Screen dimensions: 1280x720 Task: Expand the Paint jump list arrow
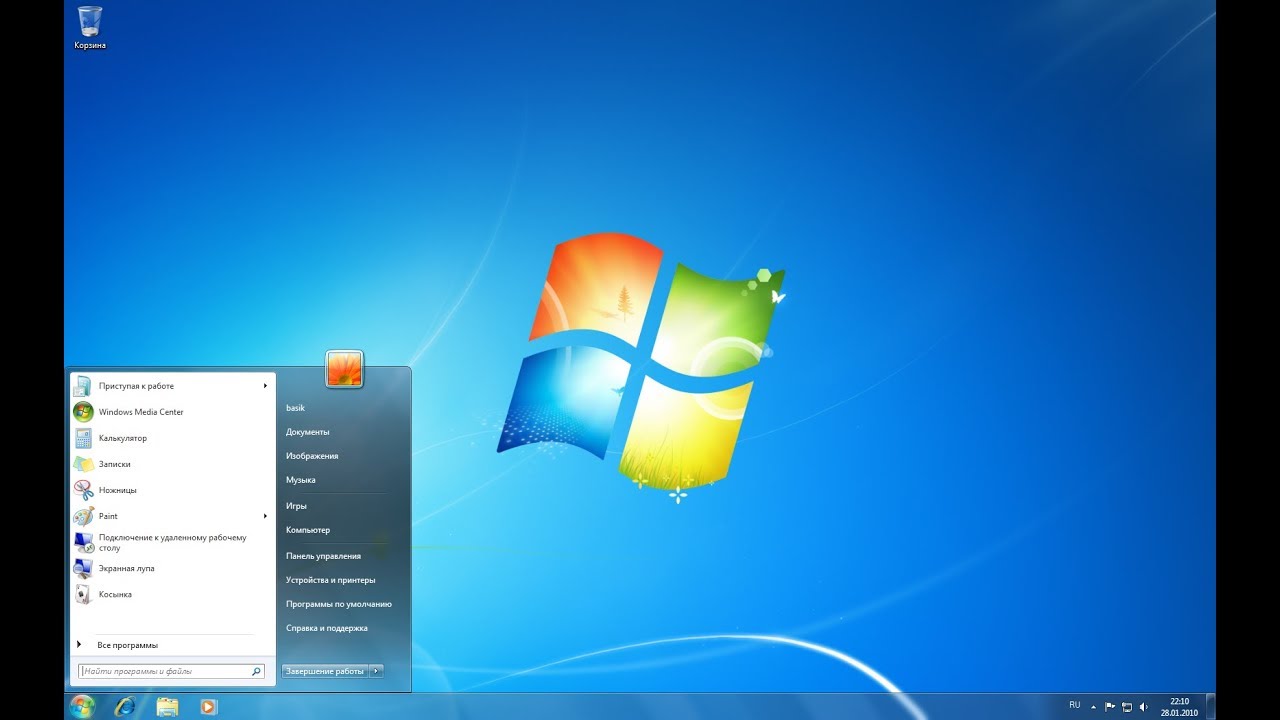pyautogui.click(x=266, y=516)
